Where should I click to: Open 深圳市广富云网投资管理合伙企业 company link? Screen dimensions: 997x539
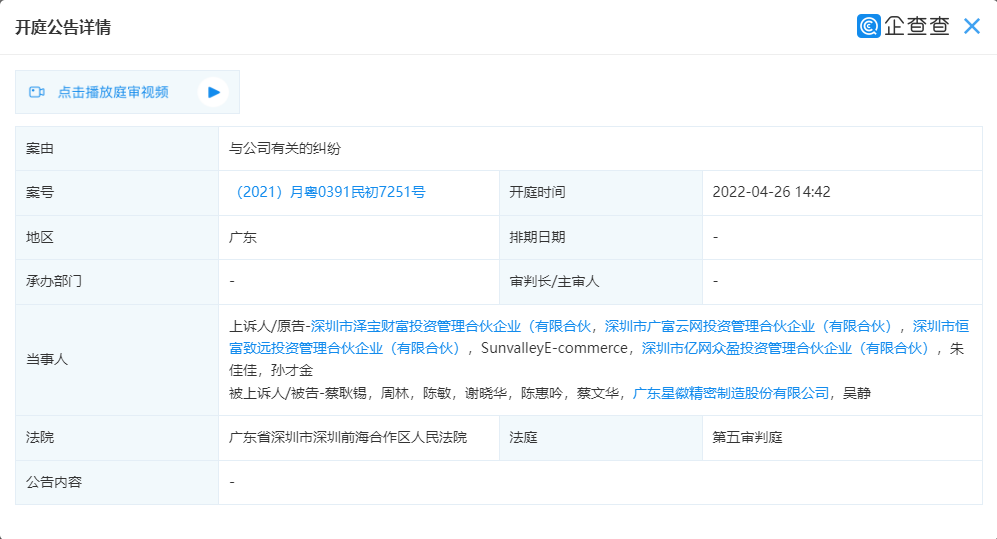748,326
